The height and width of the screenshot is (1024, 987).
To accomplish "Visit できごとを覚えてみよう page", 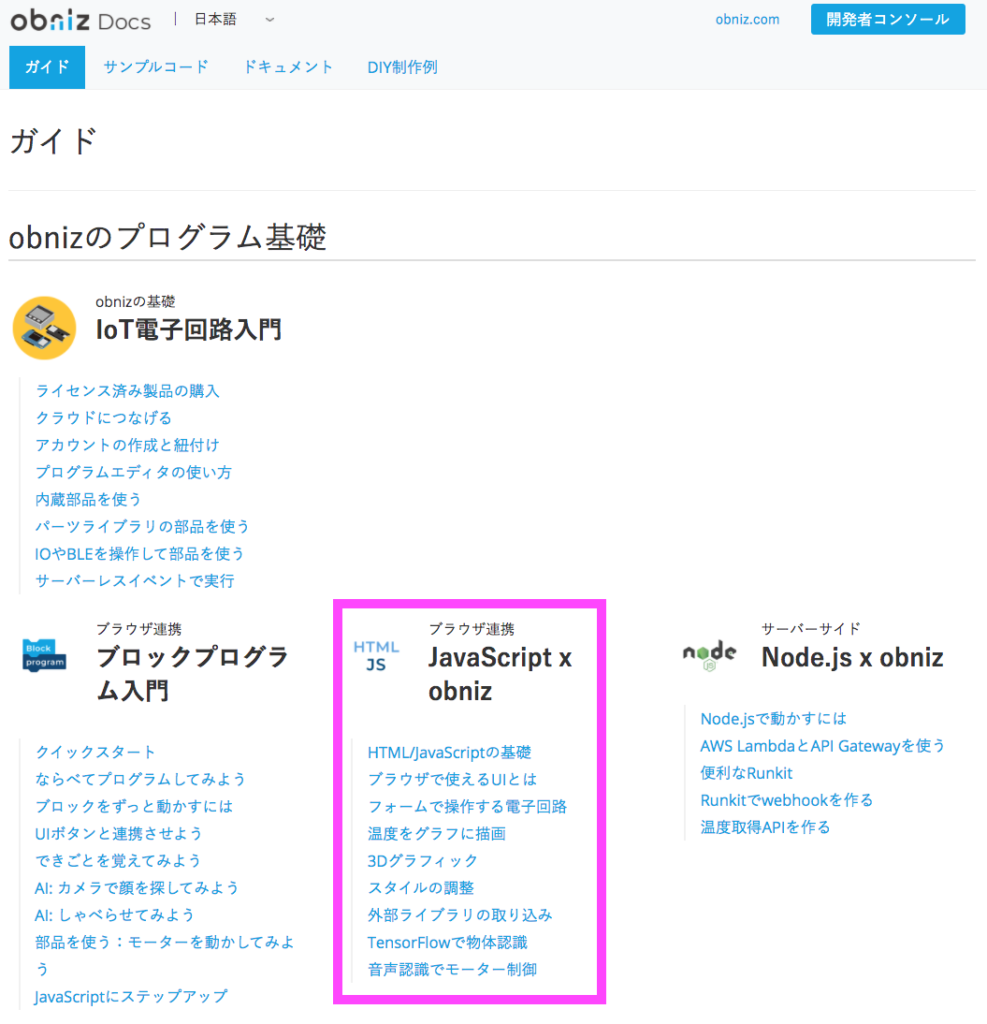I will coord(118,861).
